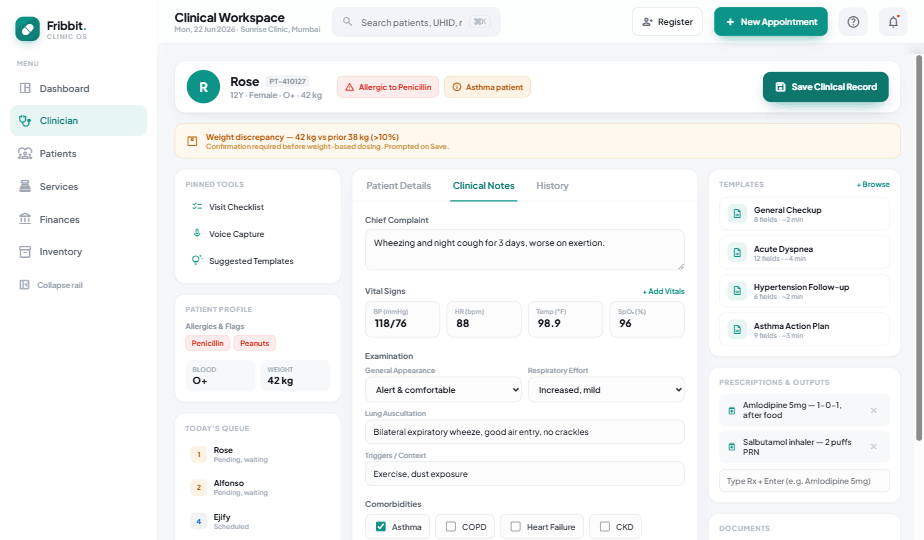924x540 pixels.
Task: Switch to the Patient Details tab
Action: pos(398,186)
